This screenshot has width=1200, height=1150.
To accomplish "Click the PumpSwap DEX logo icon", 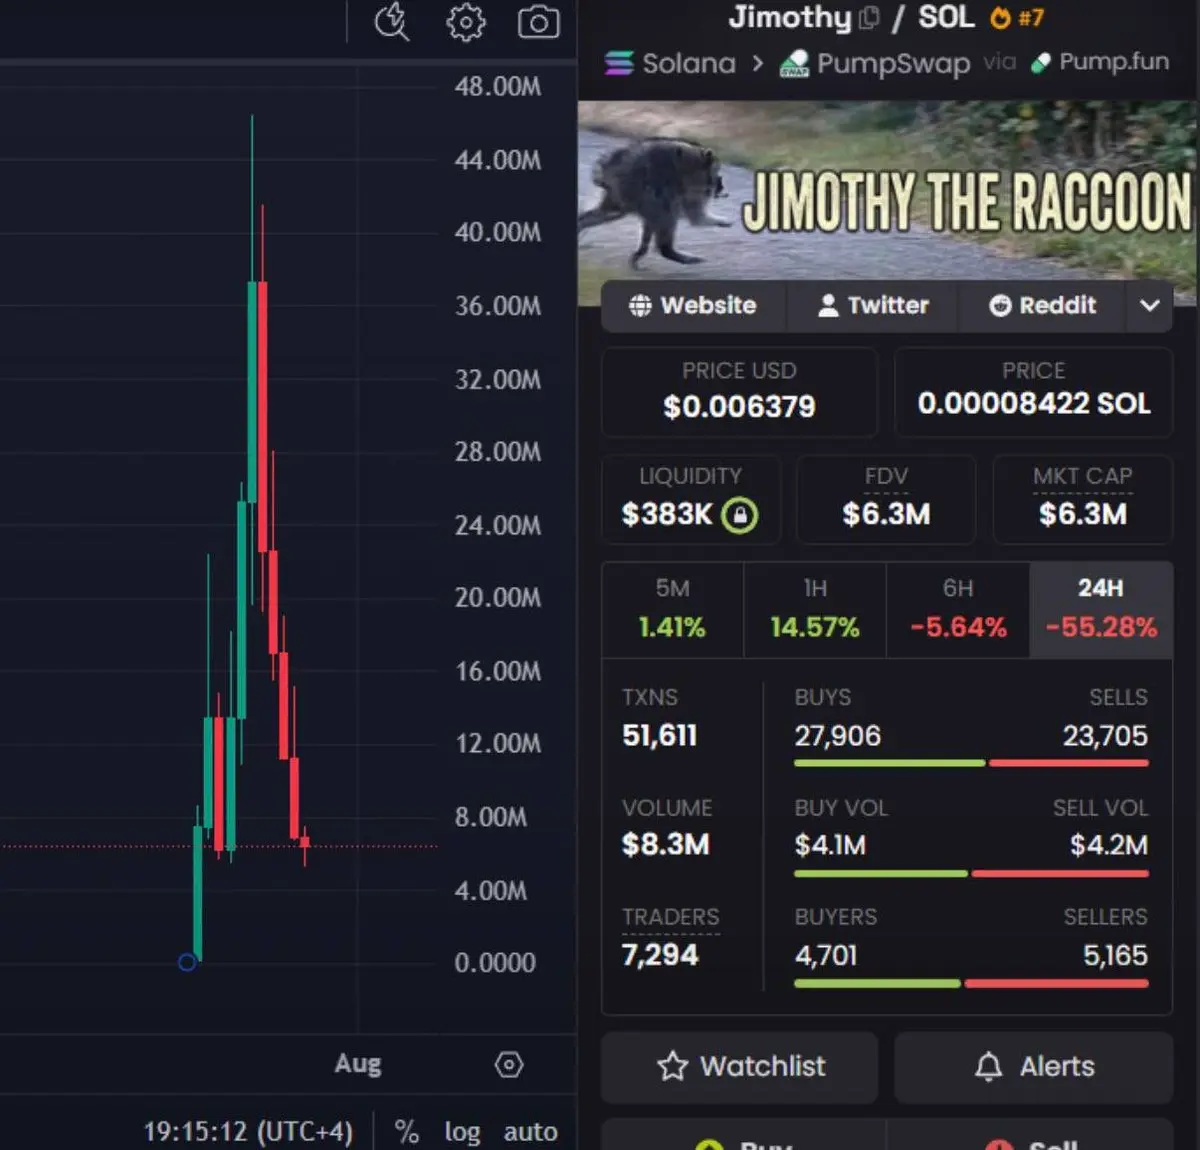I will pyautogui.click(x=794, y=63).
